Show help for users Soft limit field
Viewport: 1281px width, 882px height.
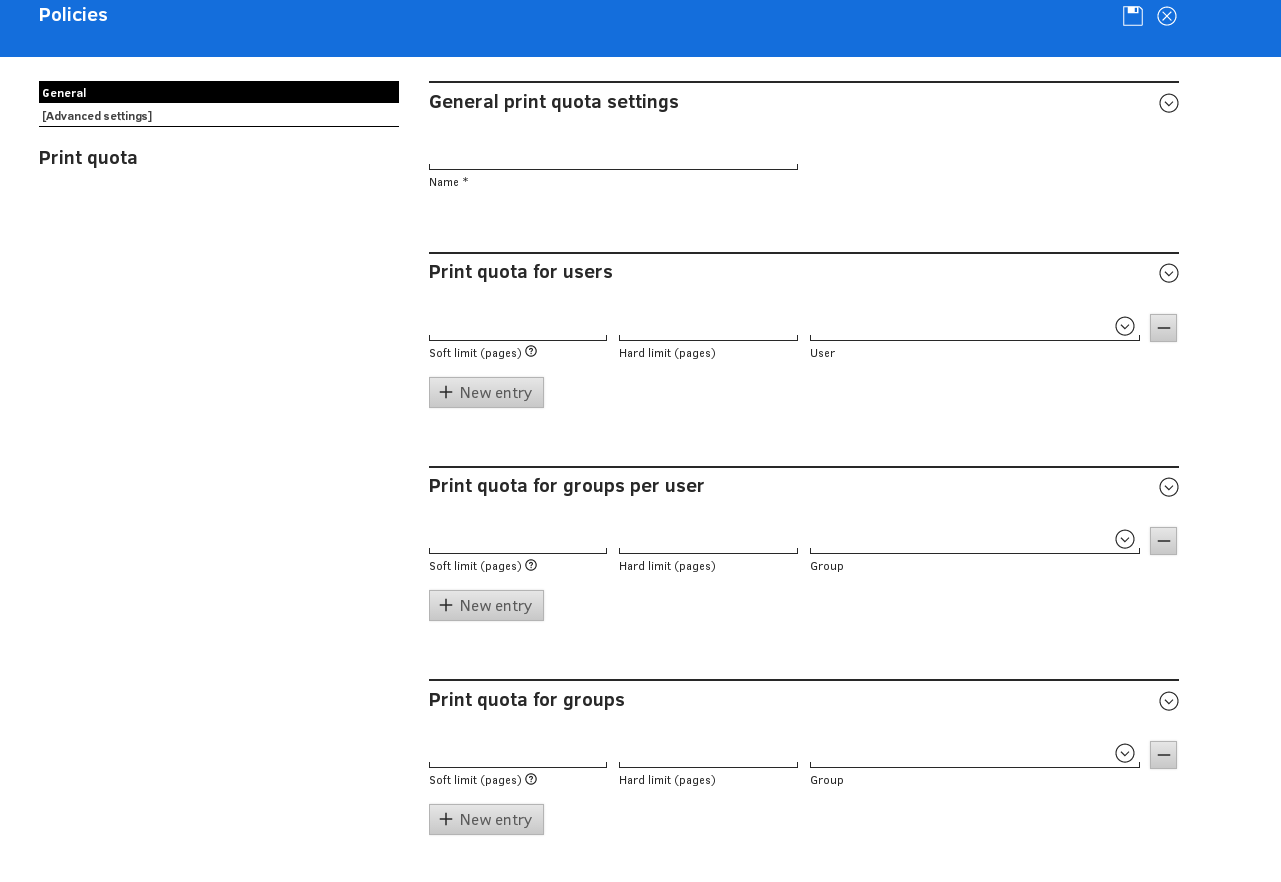coord(531,351)
